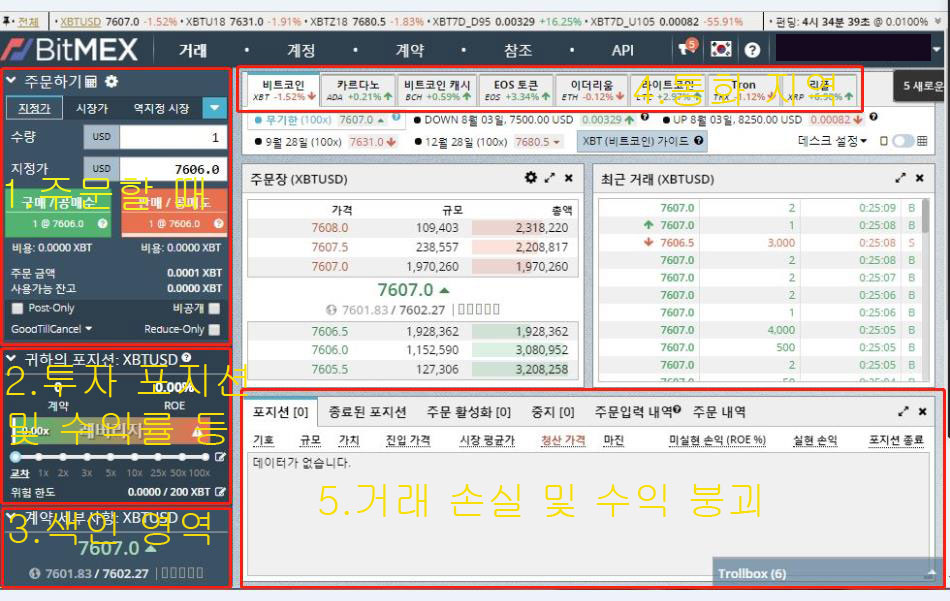Click the 지정가 price input showing 7606.0
This screenshot has width=950, height=601.
click(x=173, y=169)
